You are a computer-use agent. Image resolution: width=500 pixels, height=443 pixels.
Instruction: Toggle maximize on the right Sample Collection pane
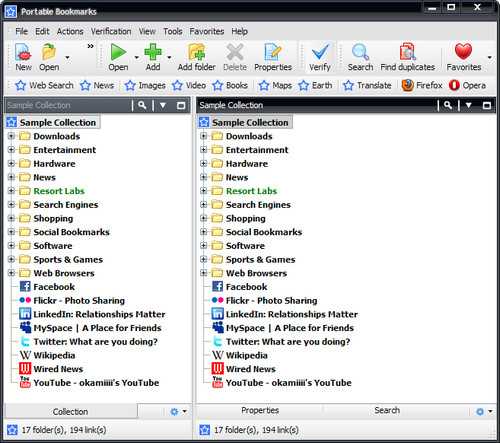point(487,106)
